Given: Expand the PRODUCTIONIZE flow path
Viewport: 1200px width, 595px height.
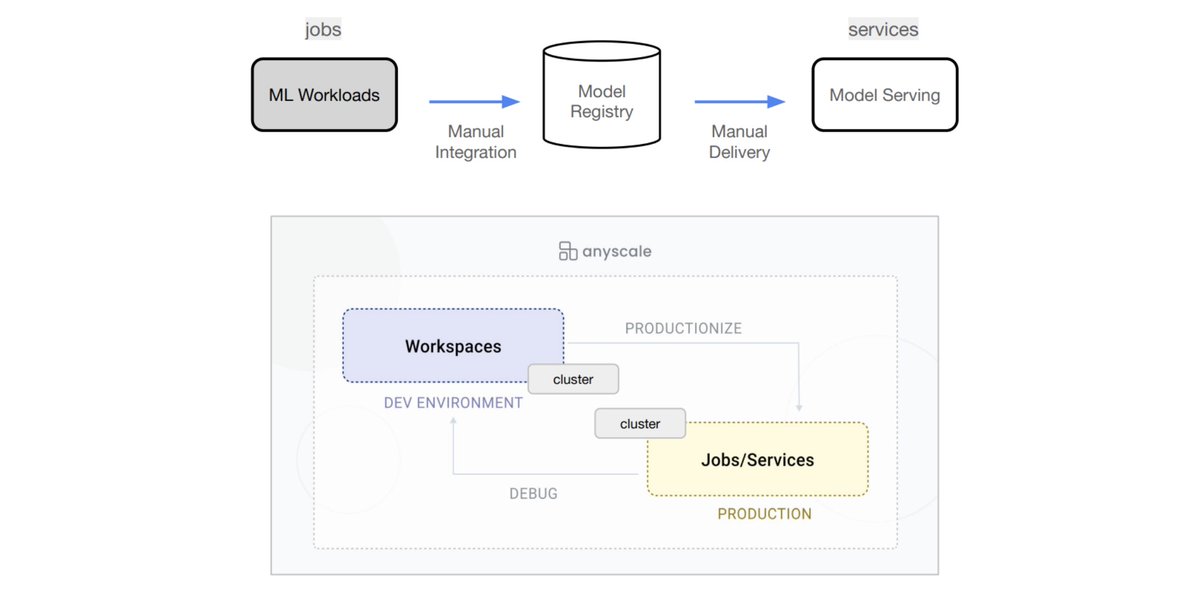Looking at the screenshot, I should pos(684,328).
